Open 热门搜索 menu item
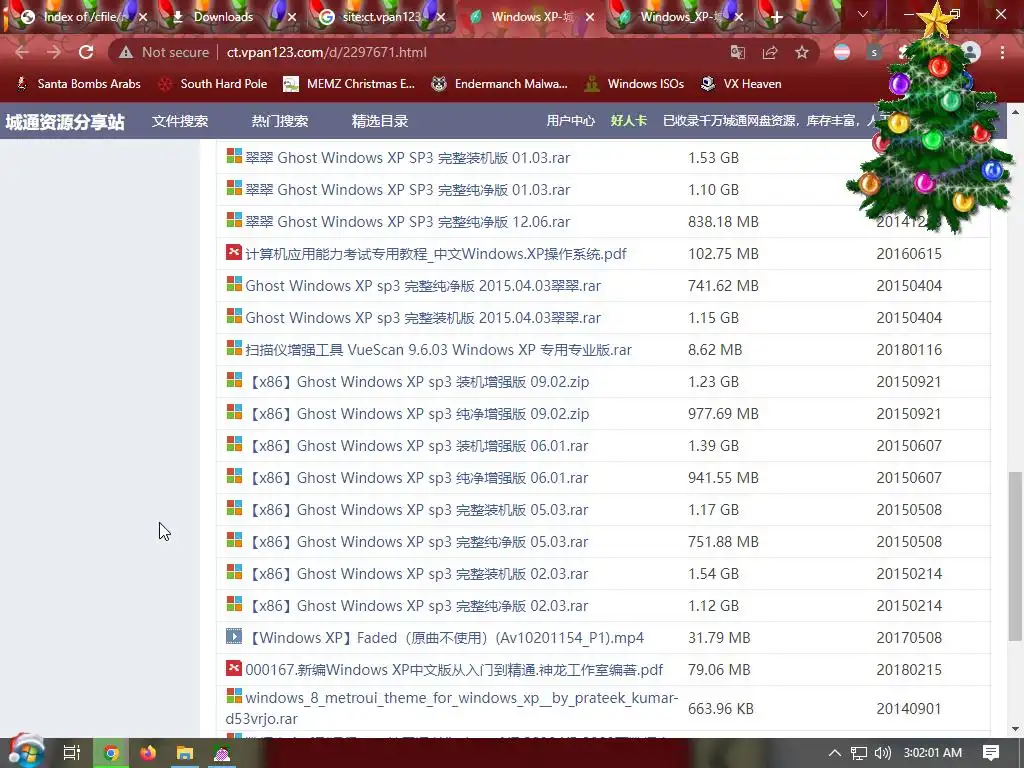 point(280,121)
